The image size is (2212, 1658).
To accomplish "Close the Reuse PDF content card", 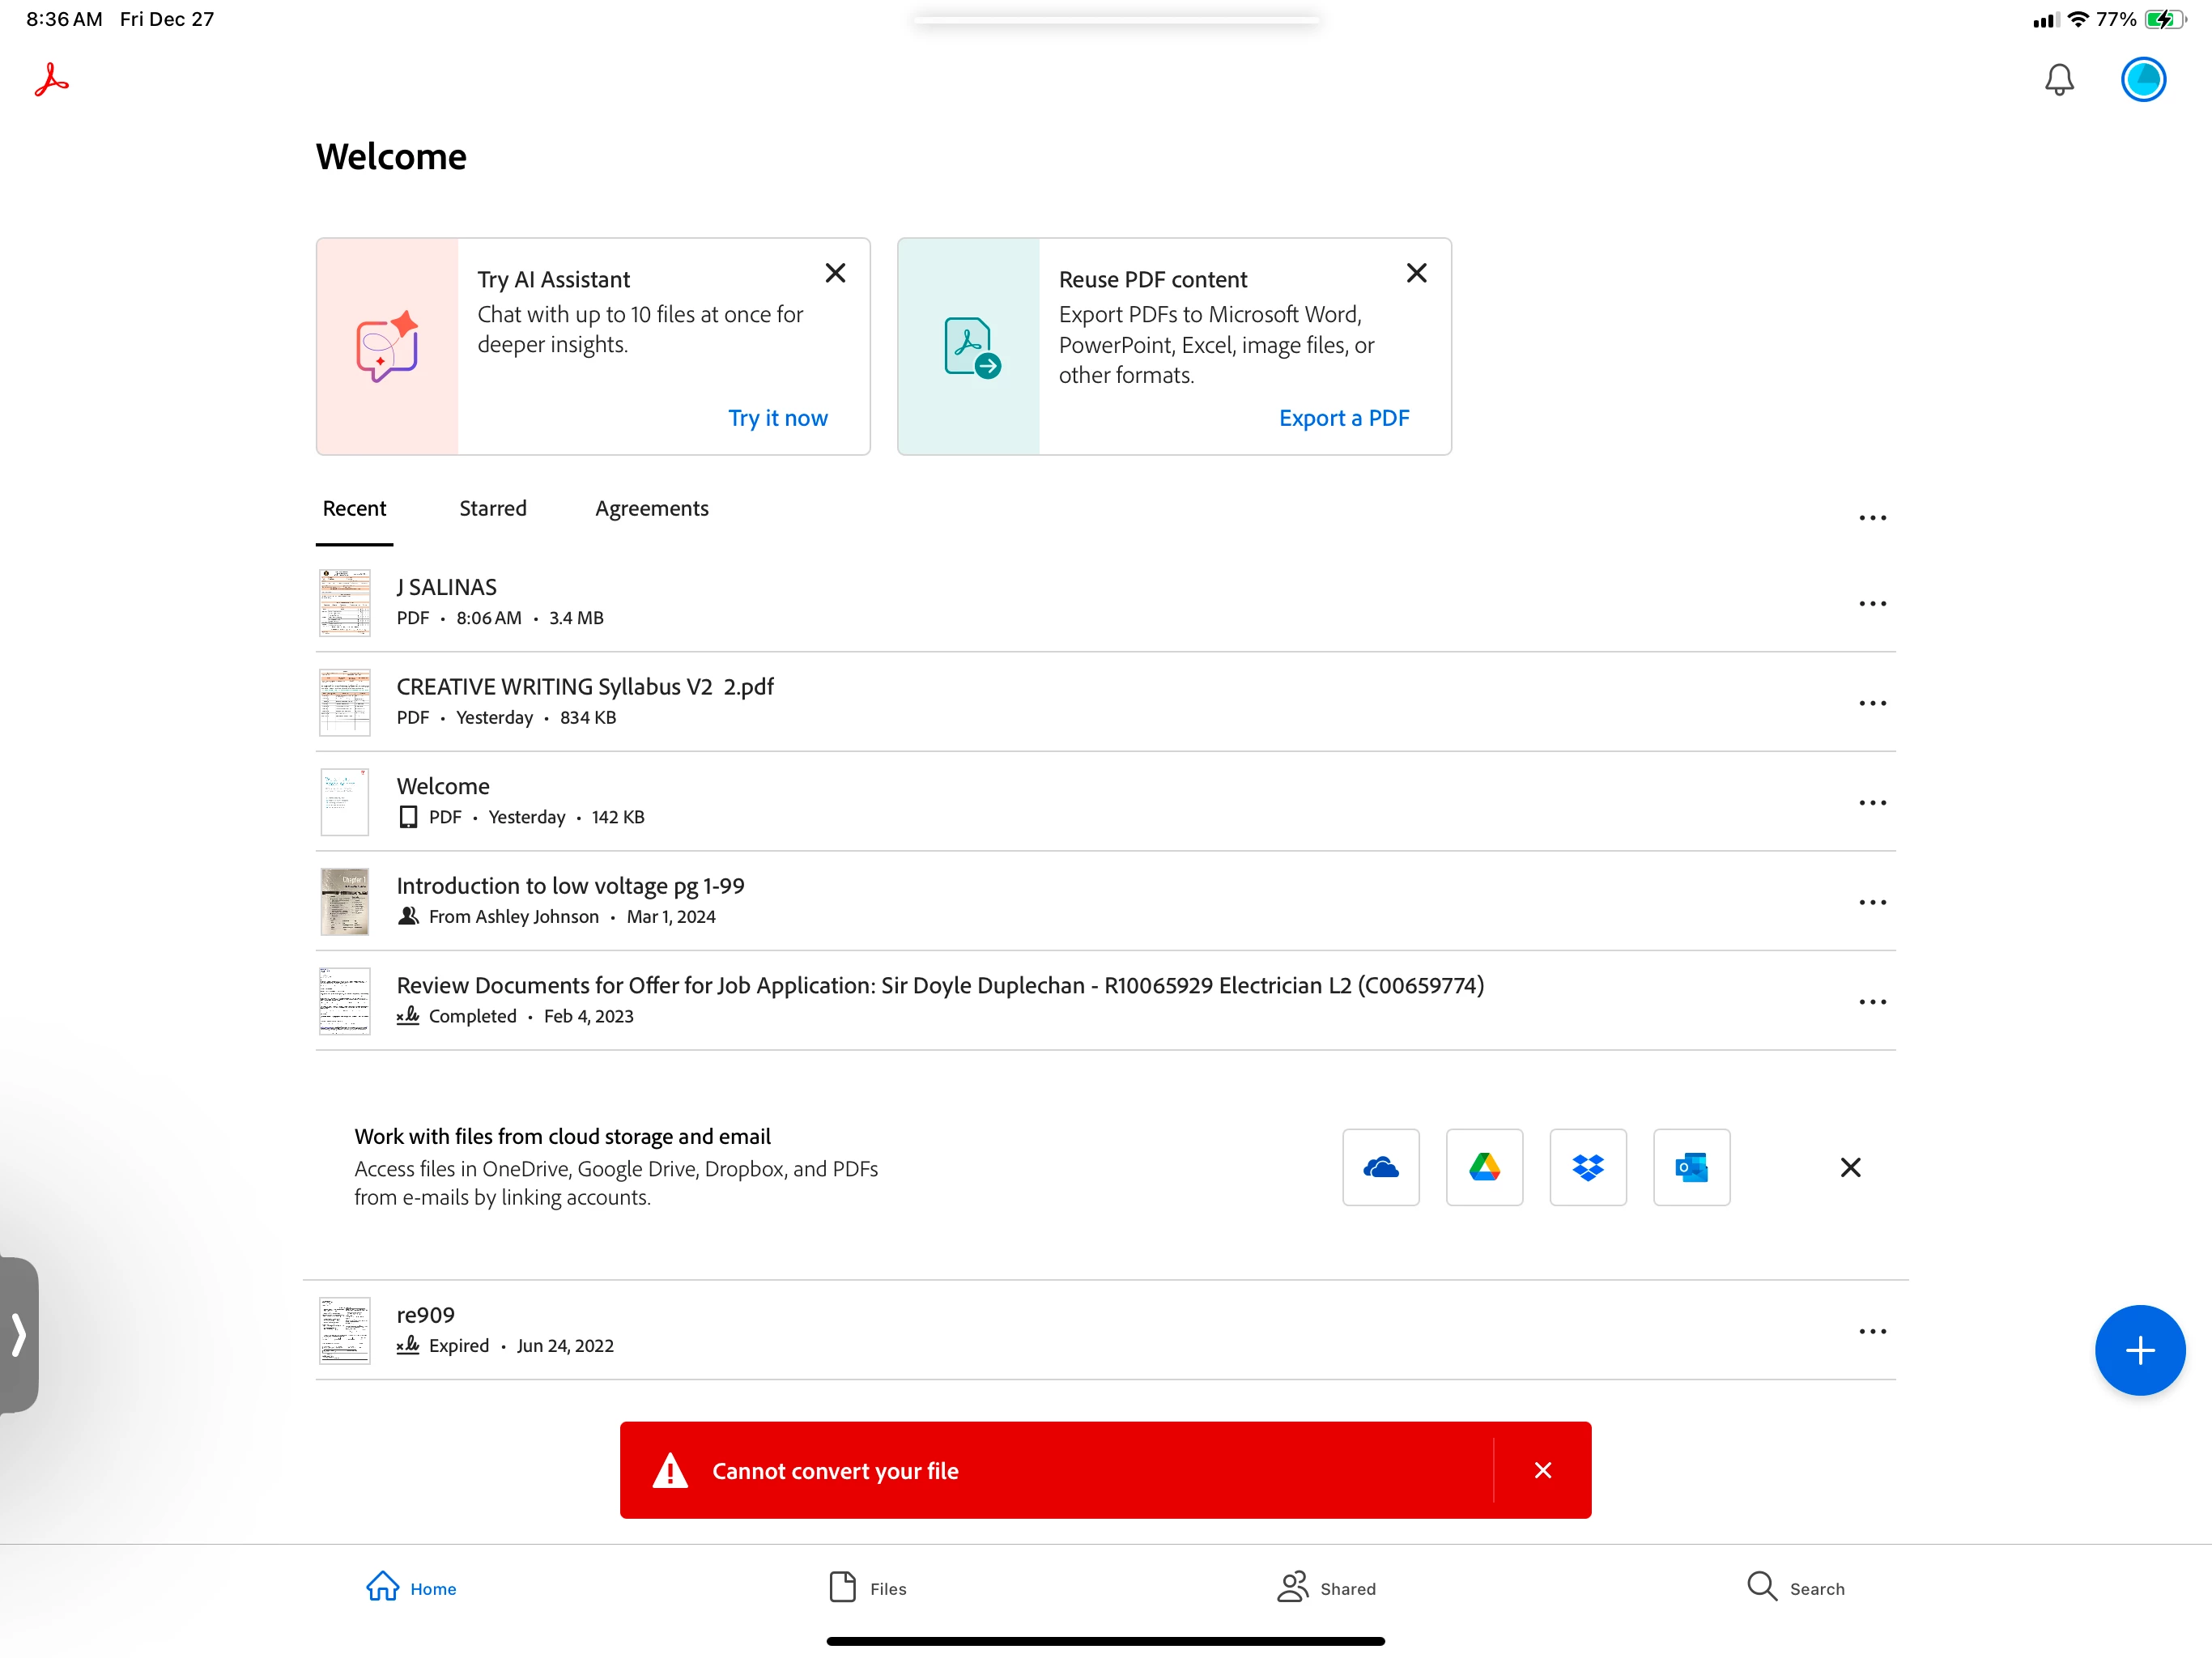I will (1416, 273).
